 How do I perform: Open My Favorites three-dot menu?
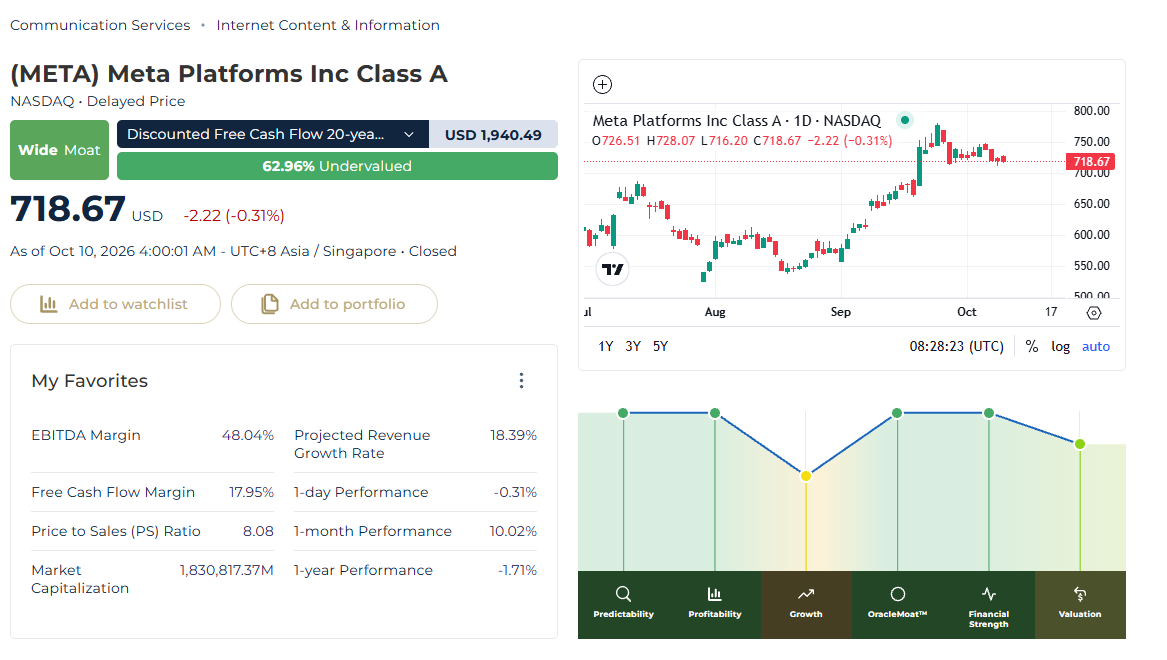[x=521, y=381]
